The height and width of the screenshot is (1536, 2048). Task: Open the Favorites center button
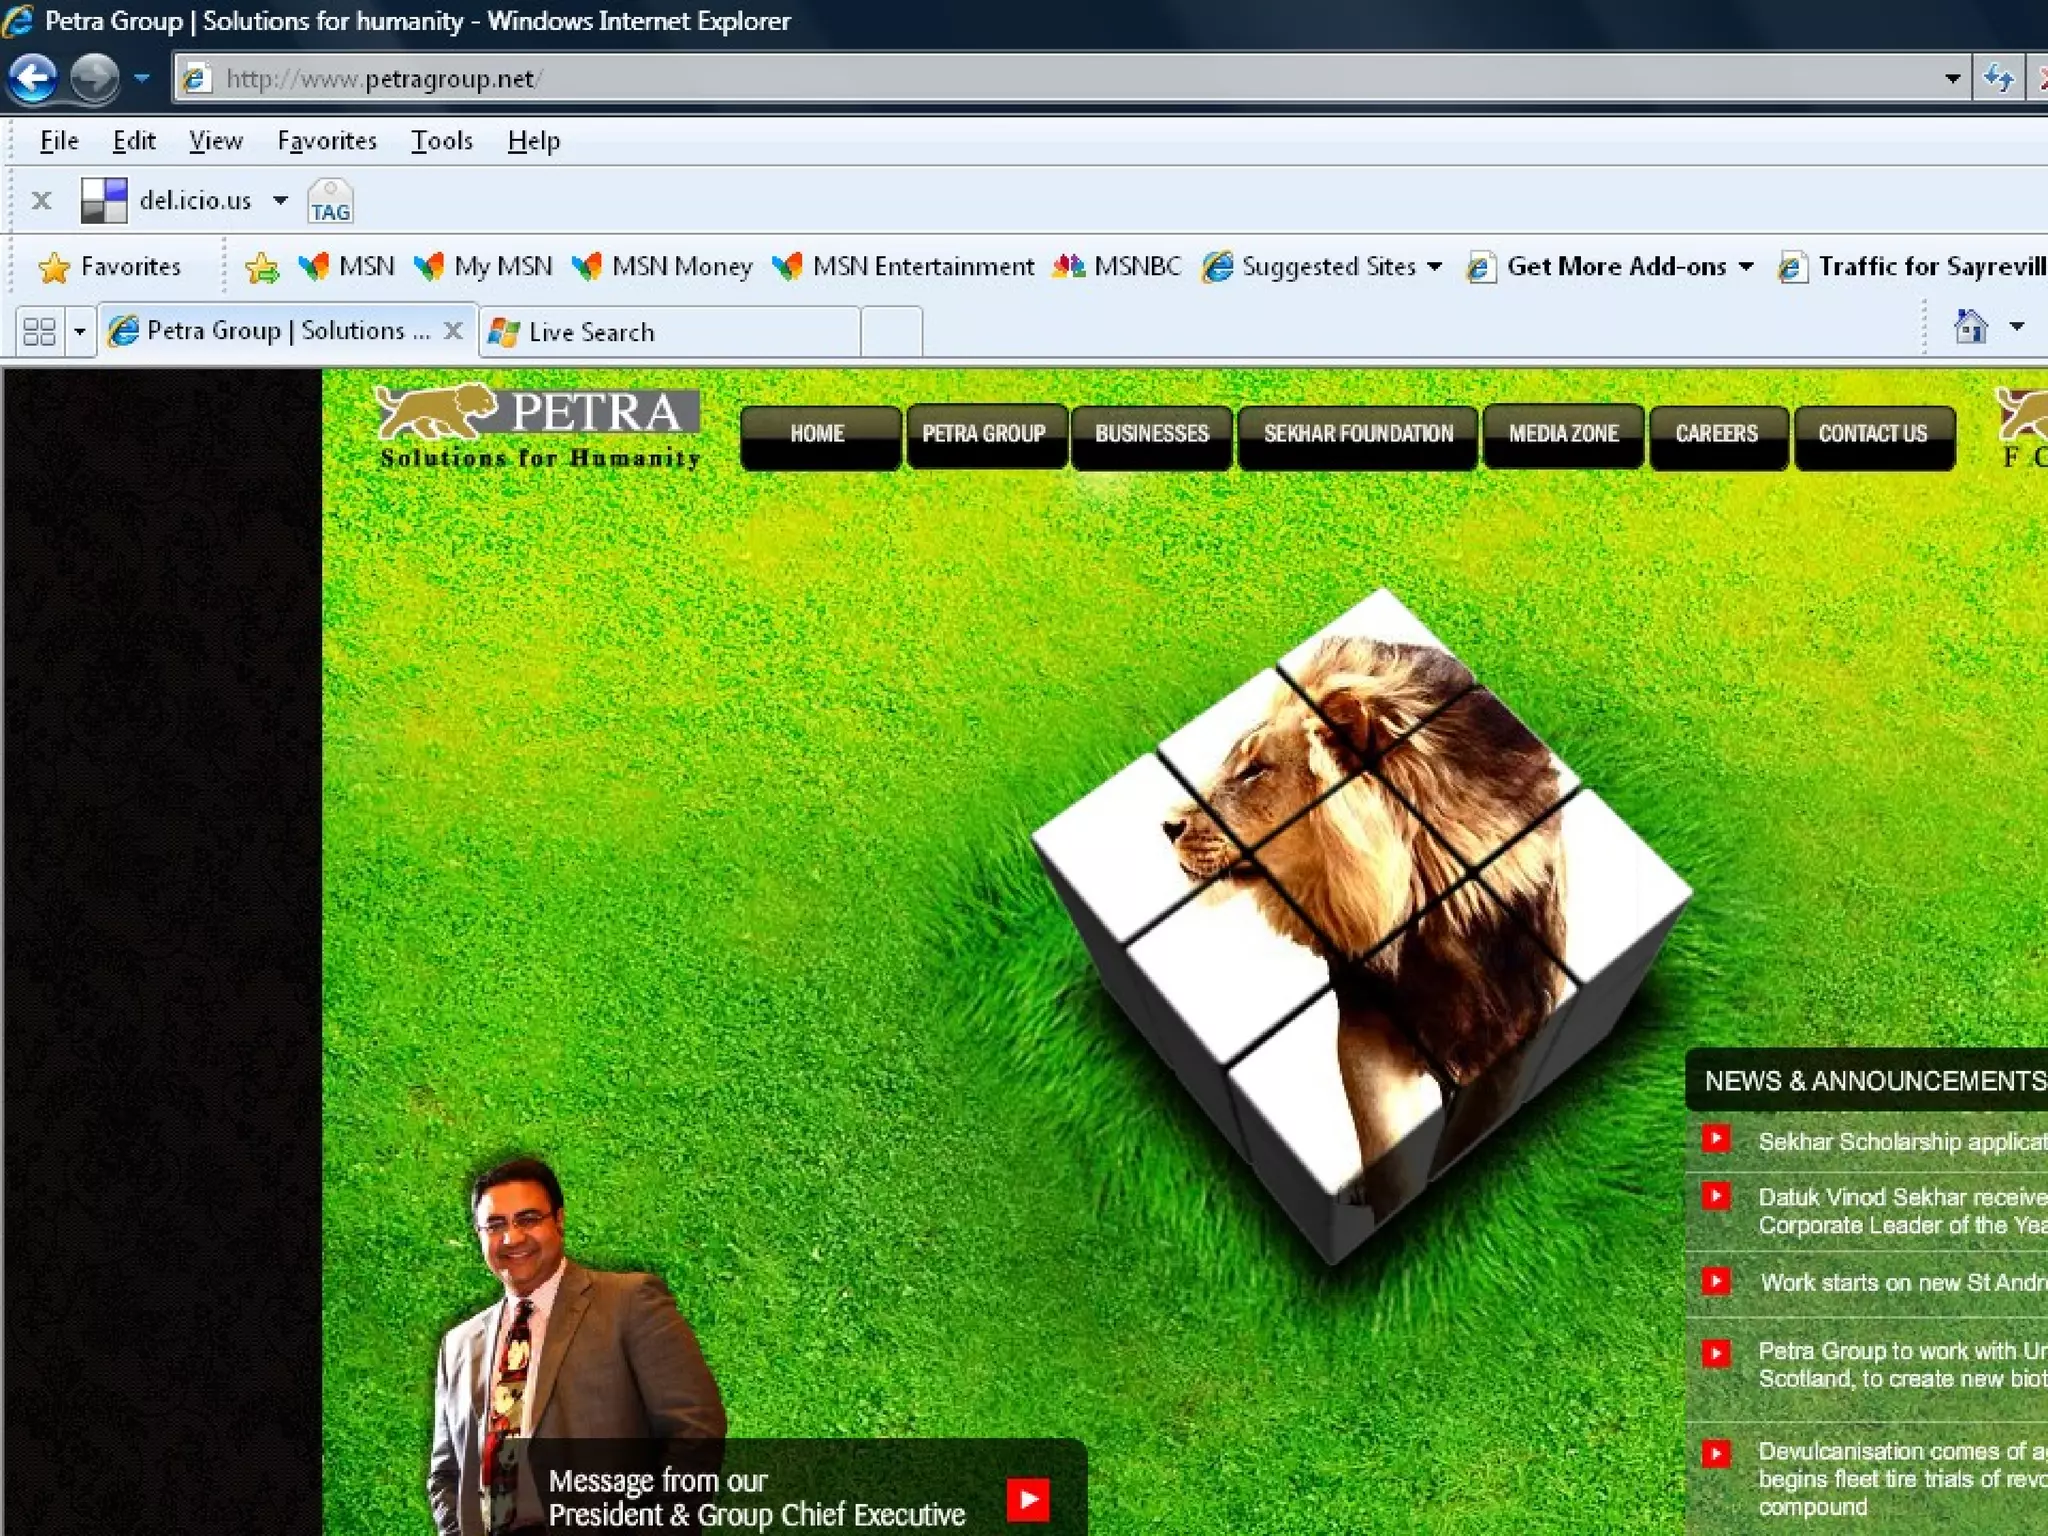coord(110,267)
